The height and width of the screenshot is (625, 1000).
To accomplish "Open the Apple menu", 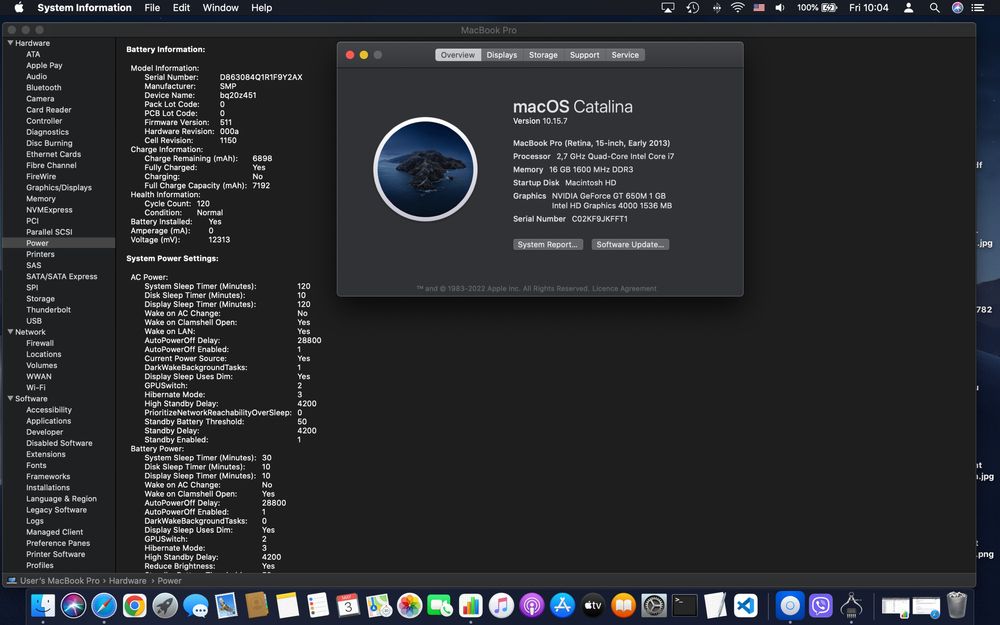I will (x=18, y=8).
